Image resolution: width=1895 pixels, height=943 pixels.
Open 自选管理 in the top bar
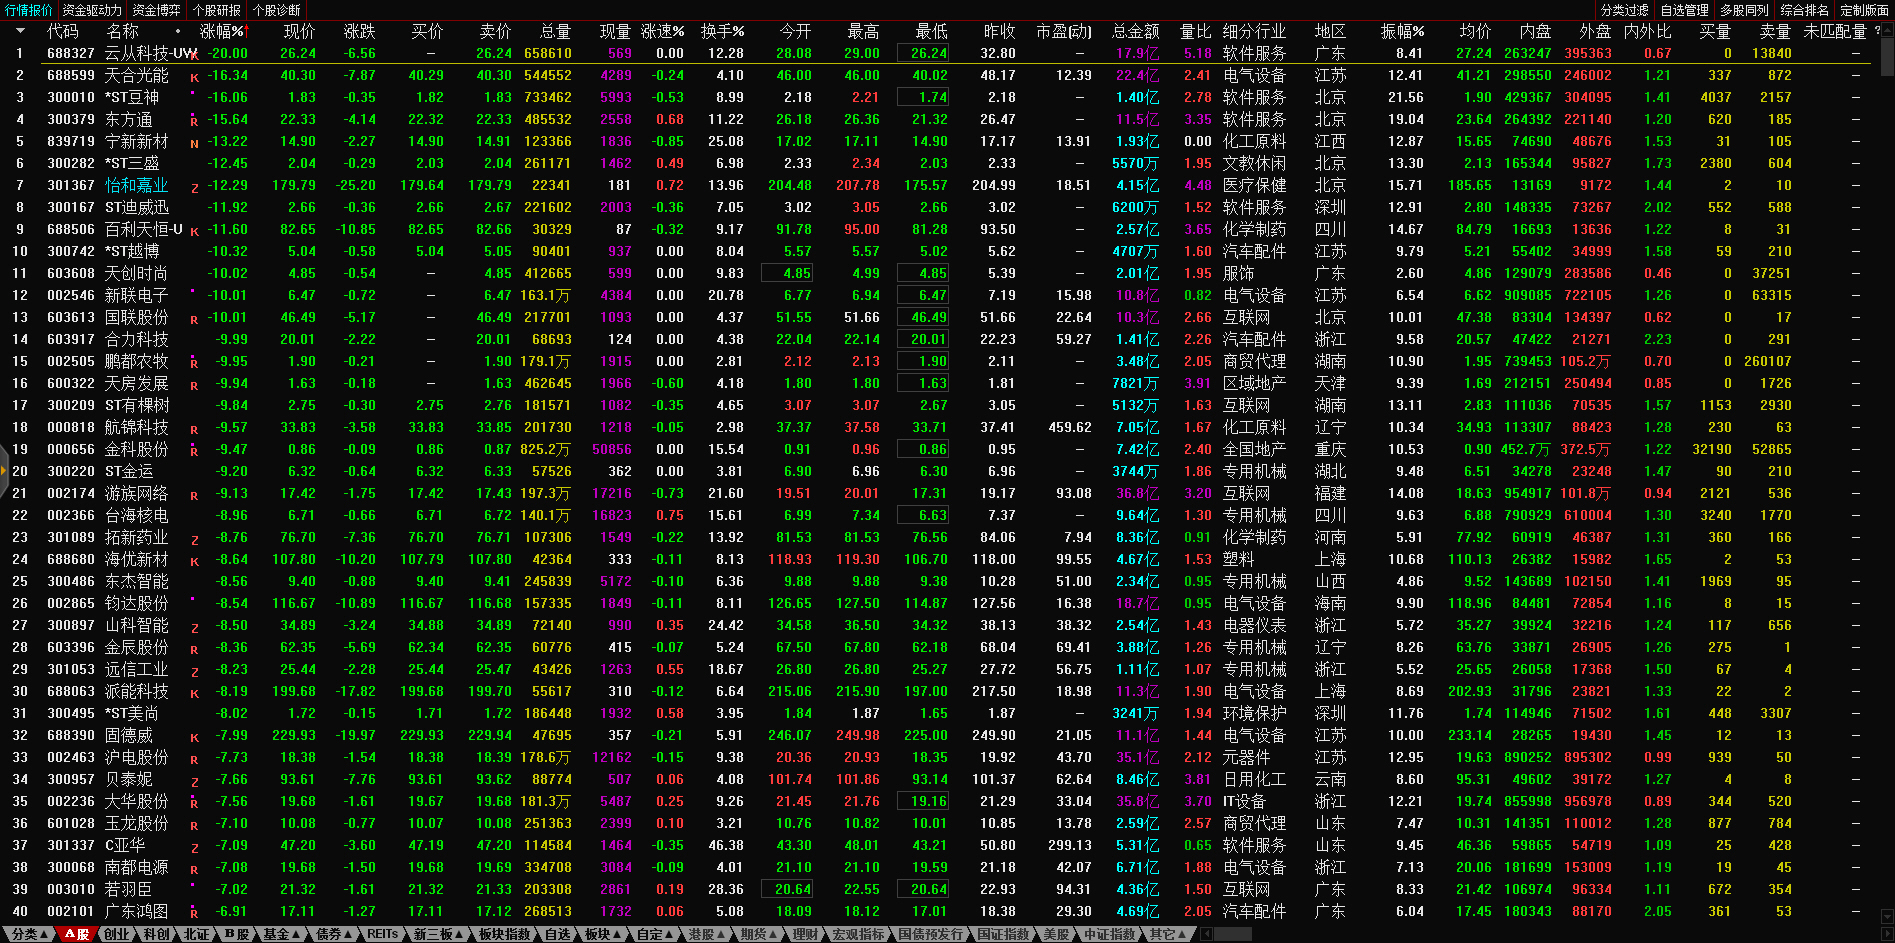tap(1684, 10)
